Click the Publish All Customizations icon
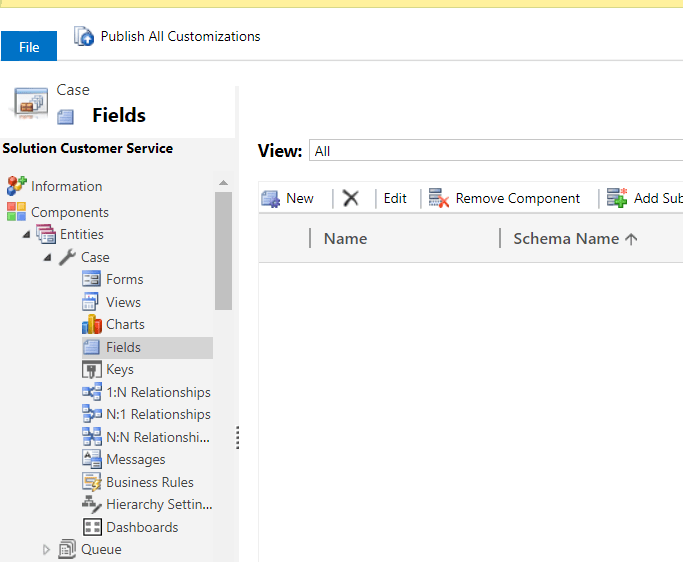 (x=84, y=37)
